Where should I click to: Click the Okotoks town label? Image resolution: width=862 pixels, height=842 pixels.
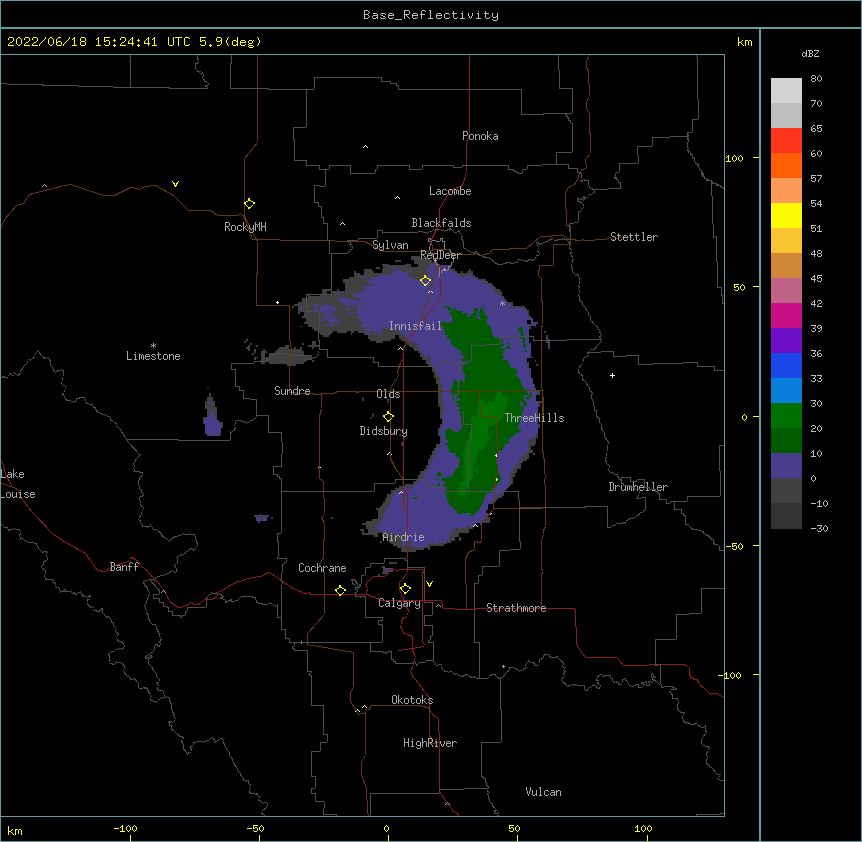click(x=412, y=700)
